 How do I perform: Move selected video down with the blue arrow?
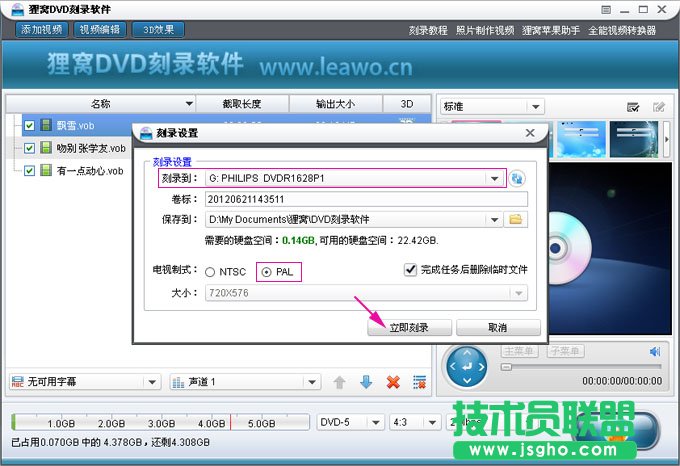coord(366,382)
